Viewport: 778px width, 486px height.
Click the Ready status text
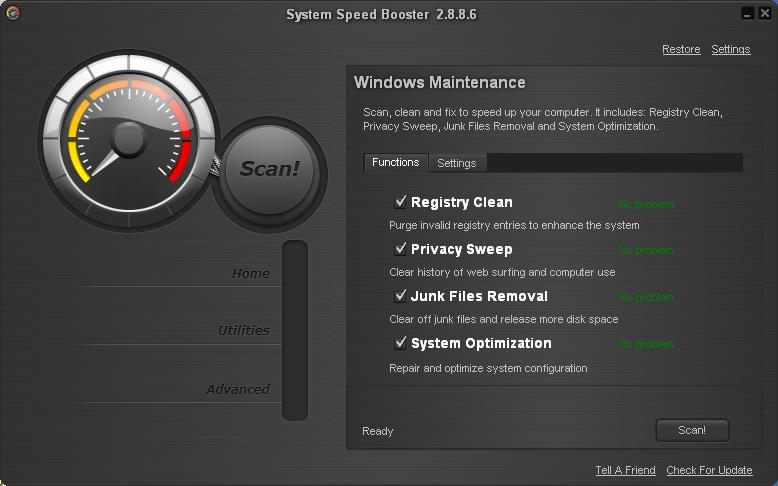378,431
